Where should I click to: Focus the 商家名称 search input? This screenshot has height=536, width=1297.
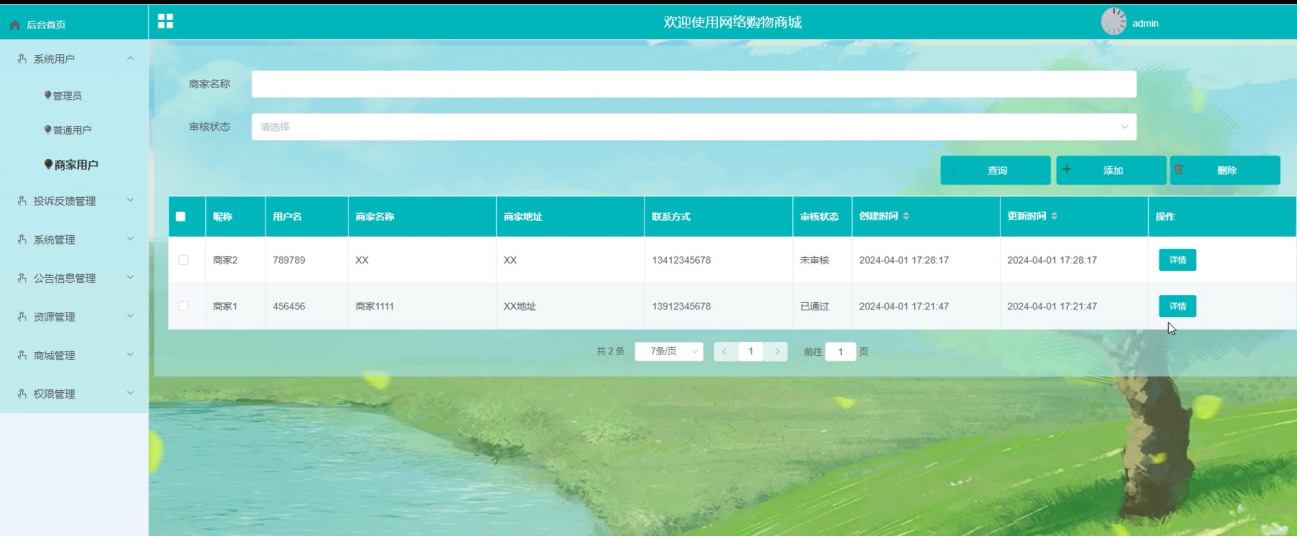[694, 84]
